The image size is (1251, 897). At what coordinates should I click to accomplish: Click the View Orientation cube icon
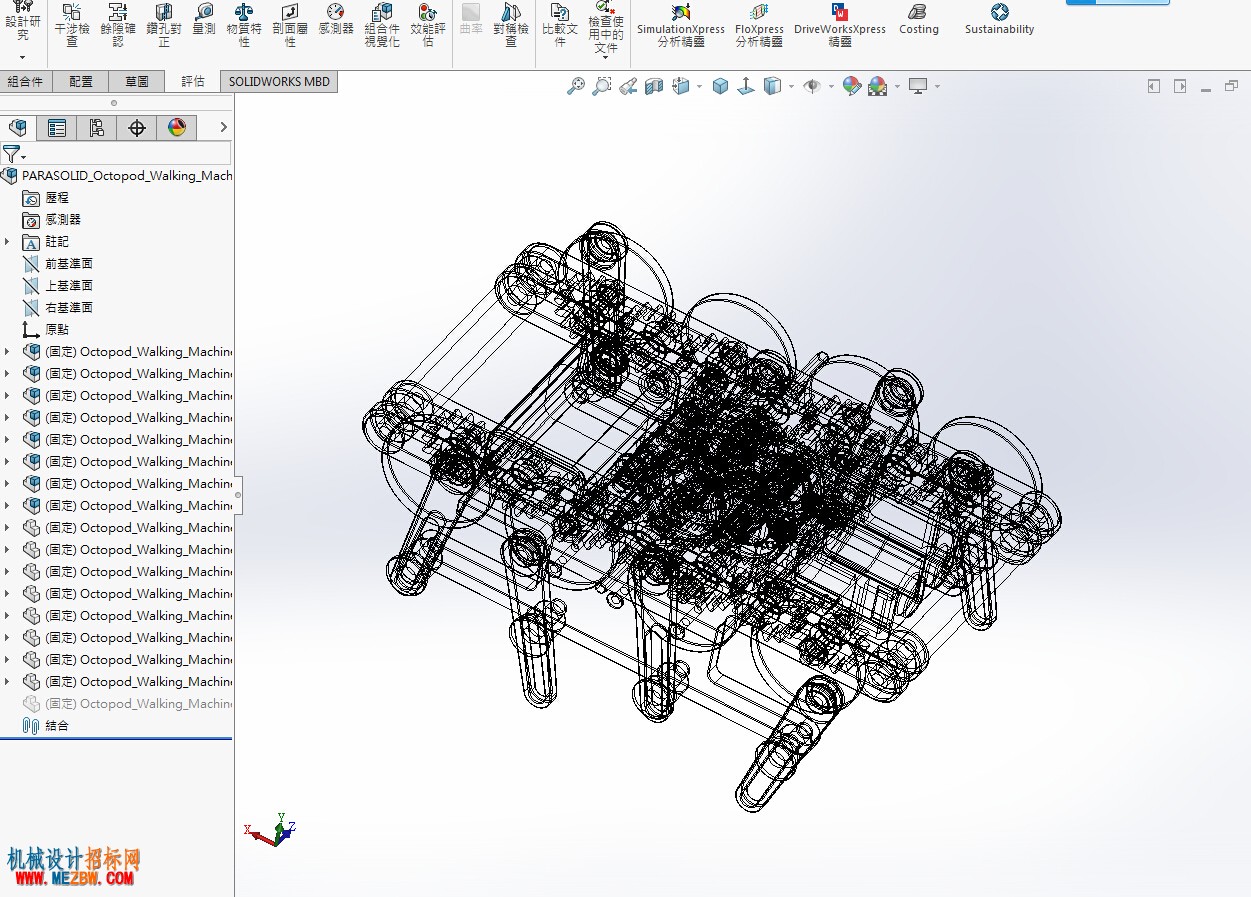pyautogui.click(x=720, y=87)
